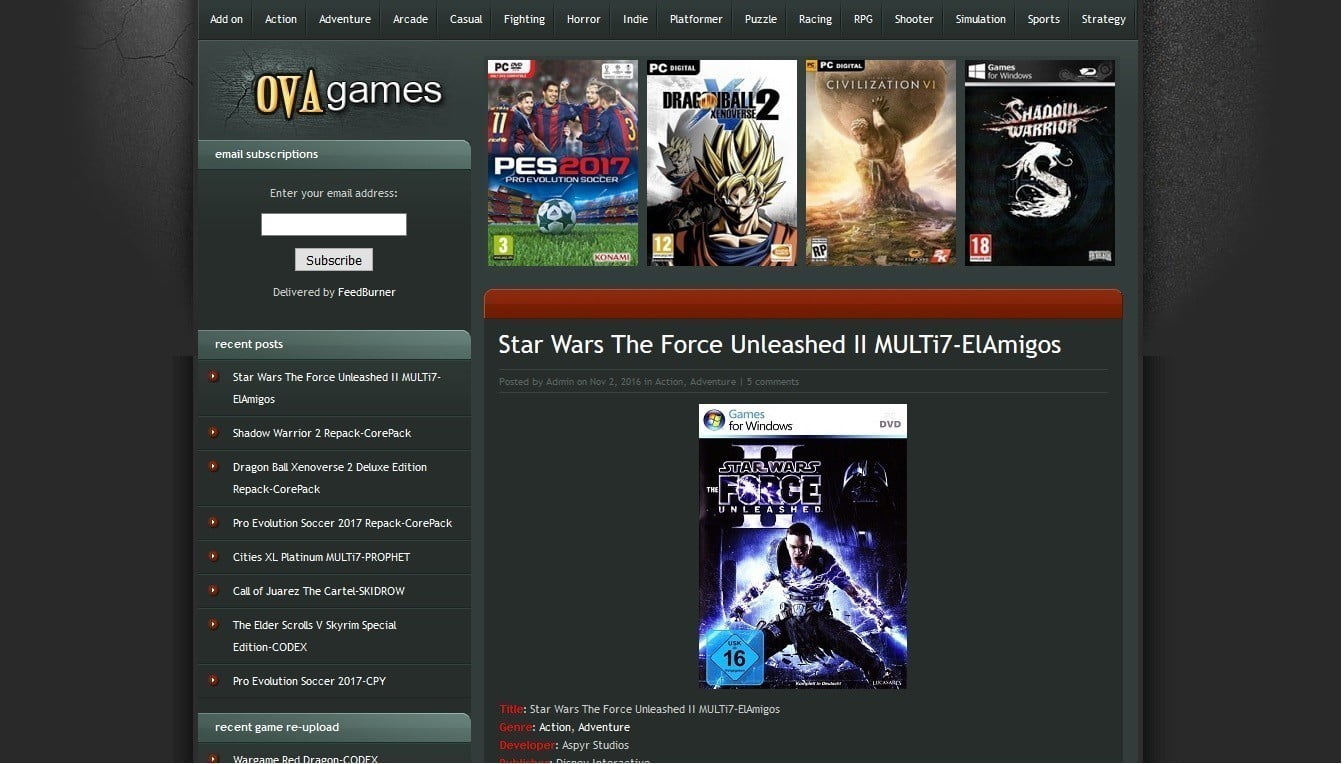Click the Star Wars Force Unleashed box art
Image resolution: width=1344 pixels, height=764 pixels.
tap(803, 546)
